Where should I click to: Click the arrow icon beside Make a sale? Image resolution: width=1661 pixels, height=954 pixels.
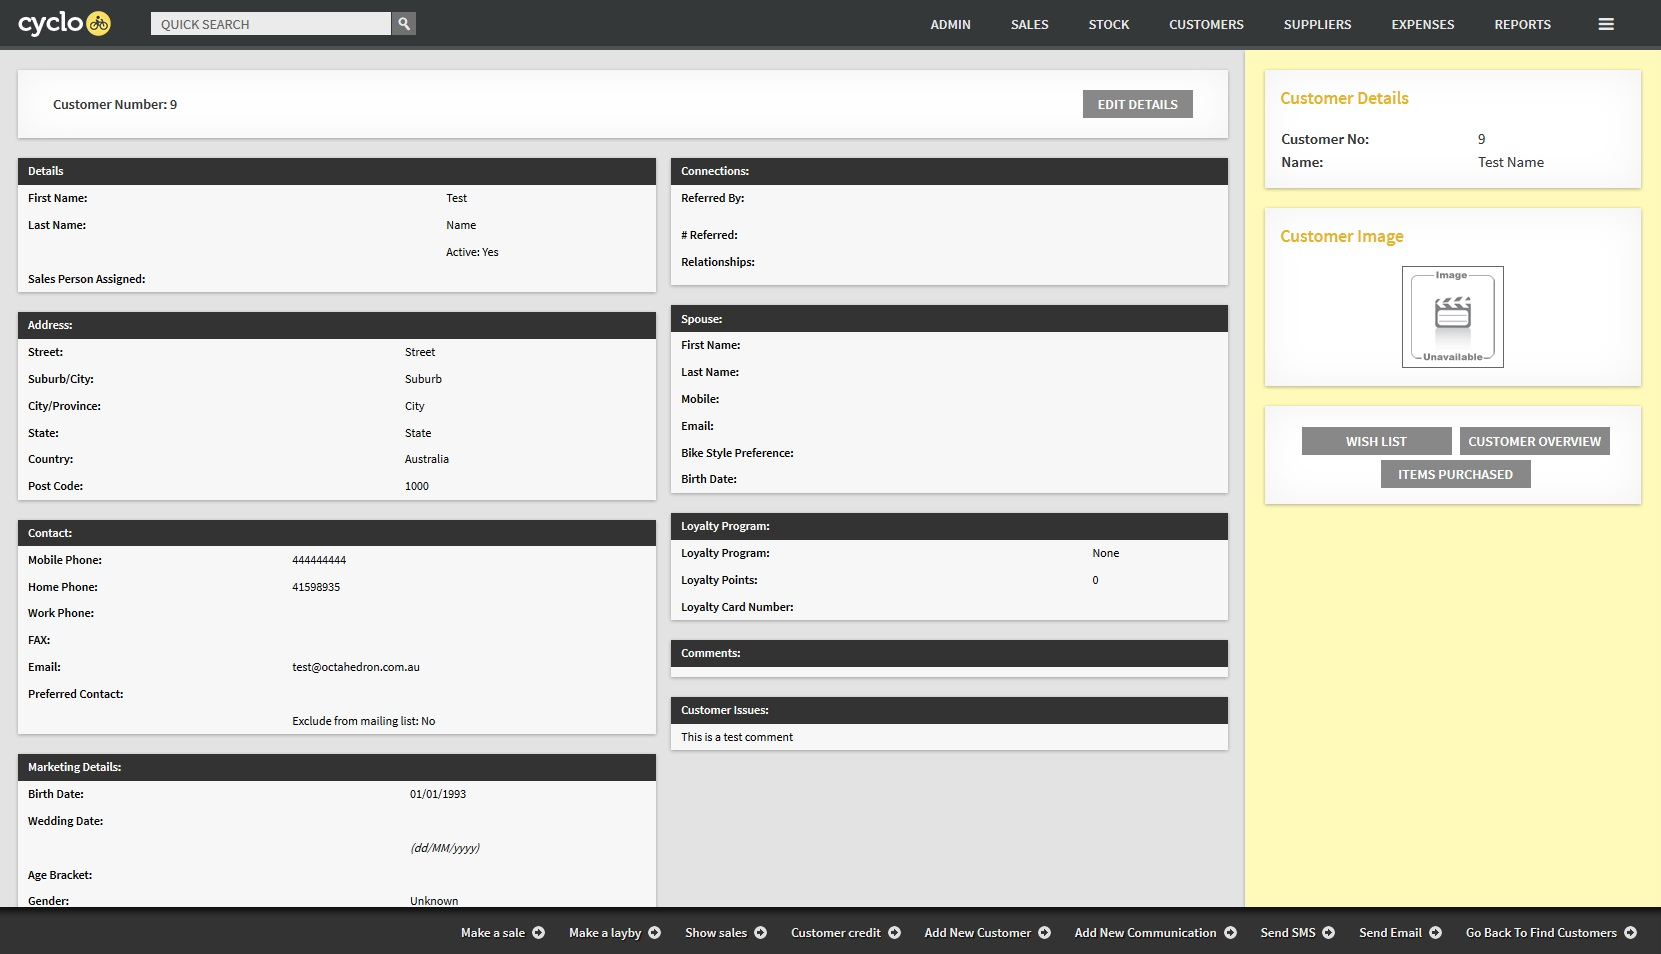pos(539,933)
